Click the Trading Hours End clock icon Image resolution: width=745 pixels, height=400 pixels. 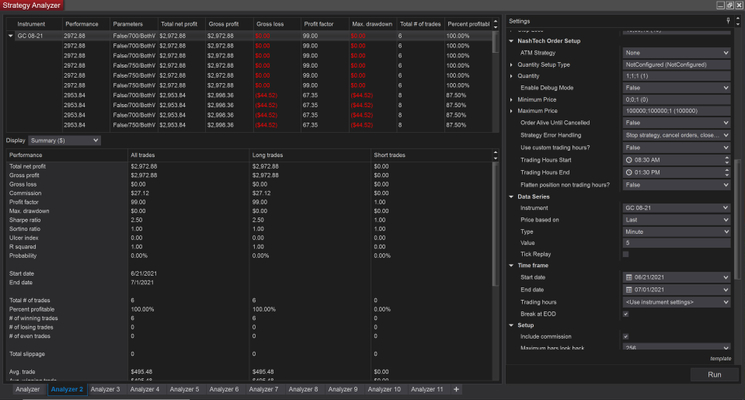click(x=627, y=172)
